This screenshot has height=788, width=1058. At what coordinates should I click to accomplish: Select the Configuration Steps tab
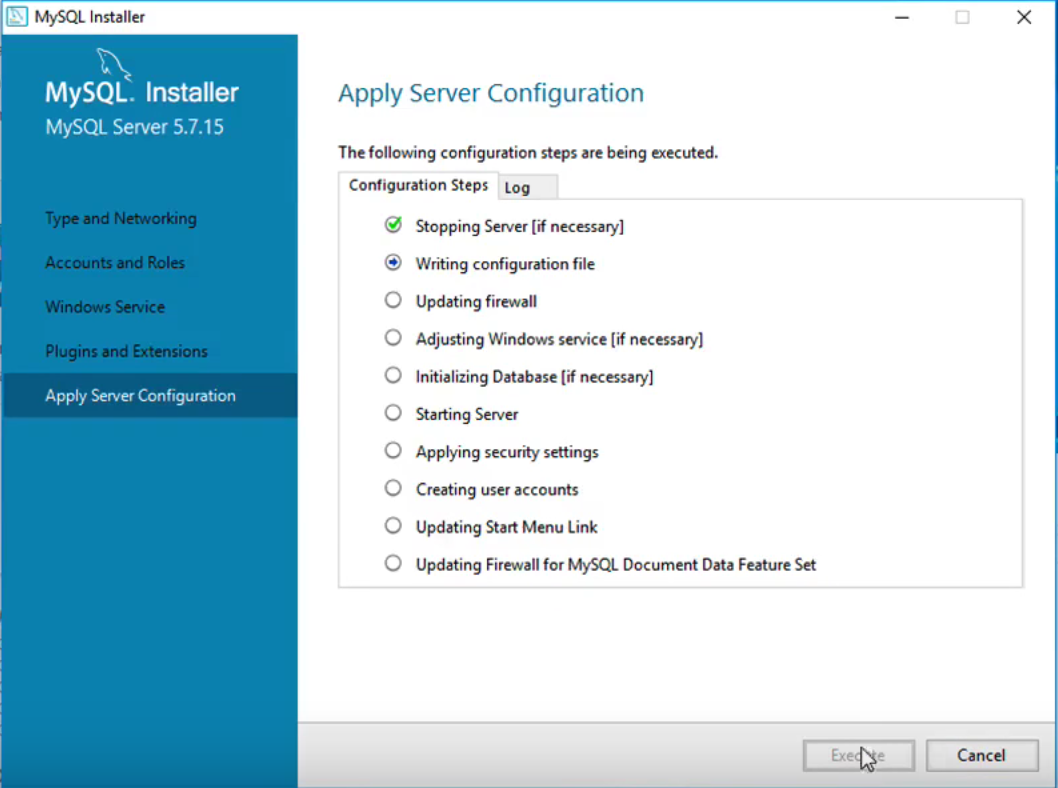click(418, 185)
